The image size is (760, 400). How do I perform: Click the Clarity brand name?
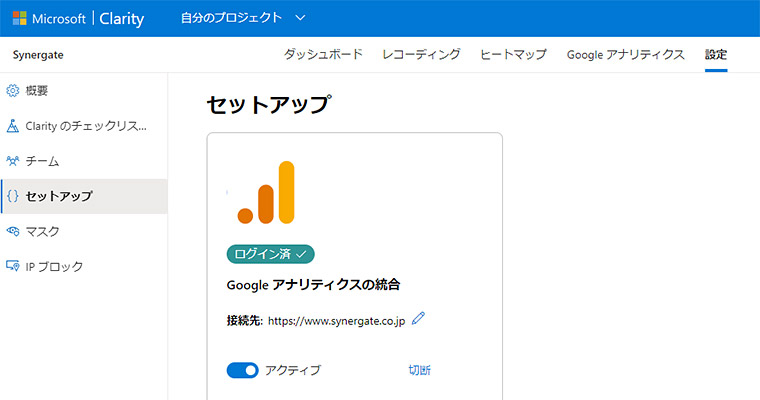pos(122,19)
